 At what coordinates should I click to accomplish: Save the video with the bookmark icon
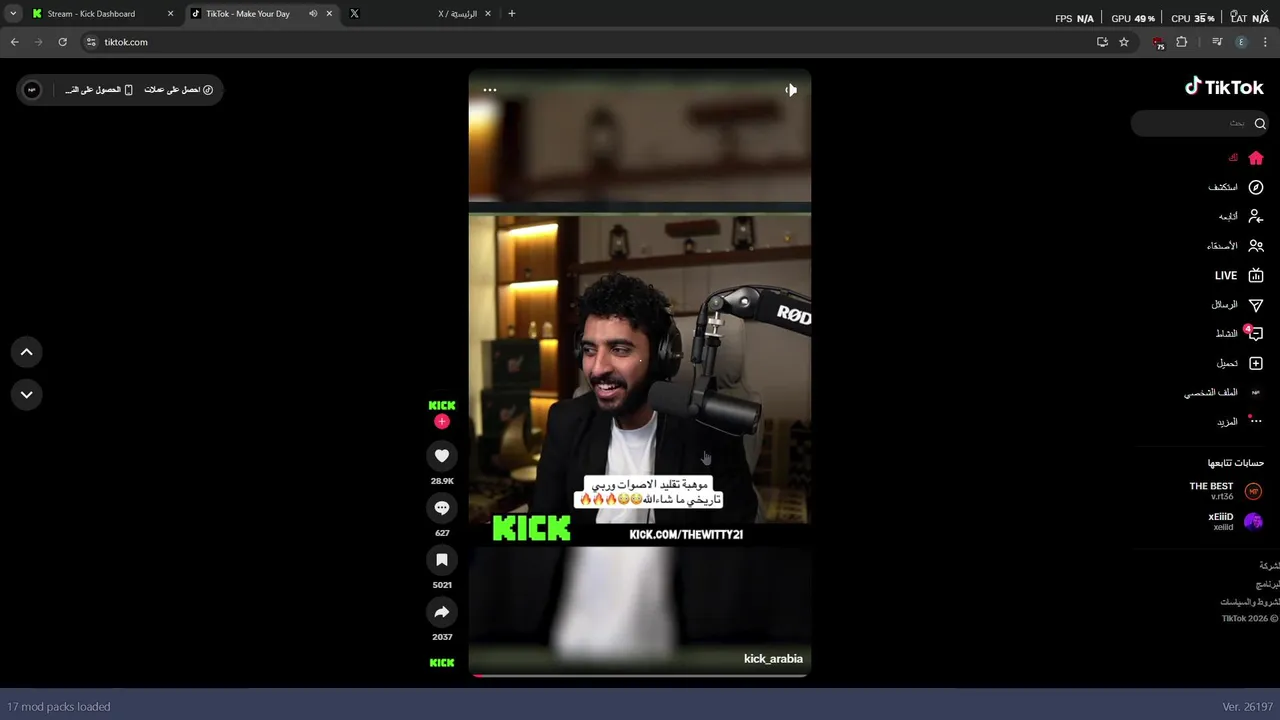[x=442, y=560]
